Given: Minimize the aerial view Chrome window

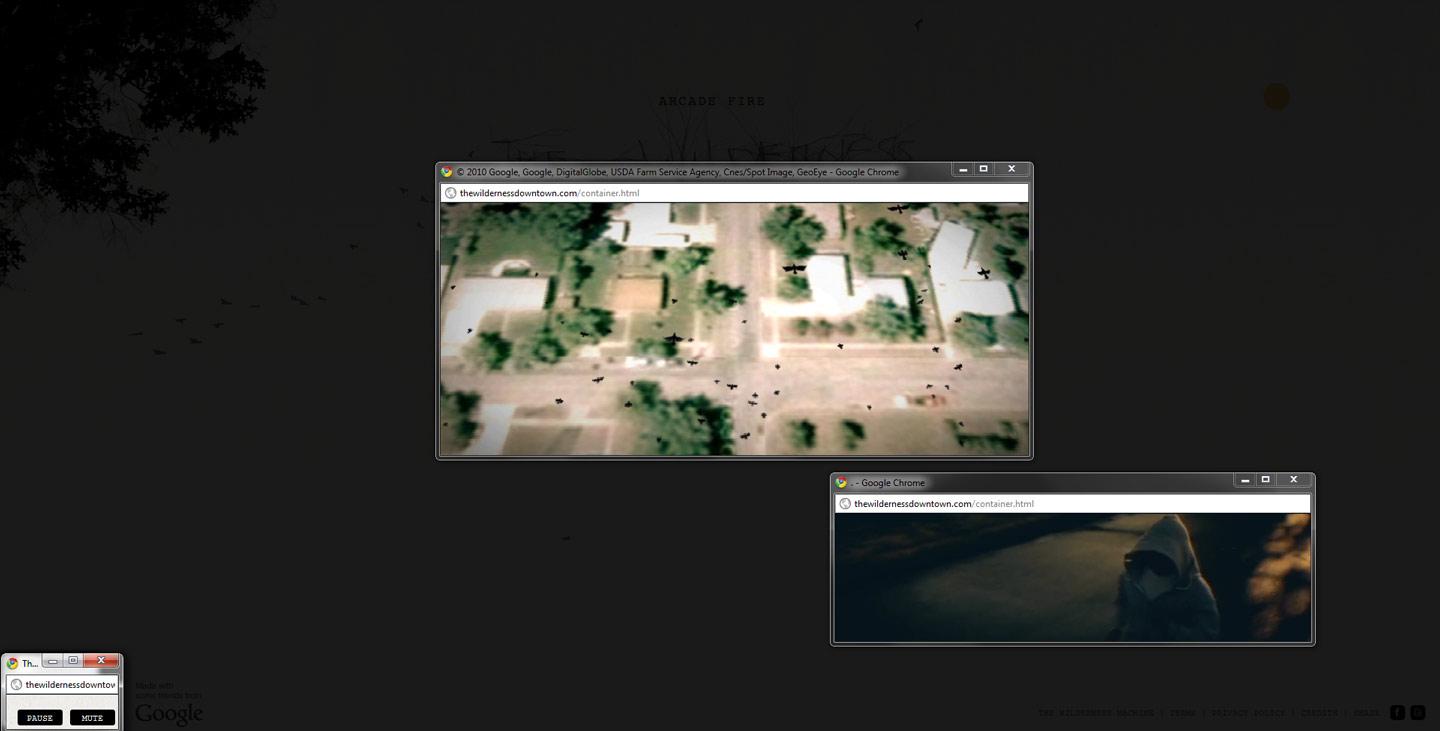Looking at the screenshot, I should pyautogui.click(x=963, y=170).
